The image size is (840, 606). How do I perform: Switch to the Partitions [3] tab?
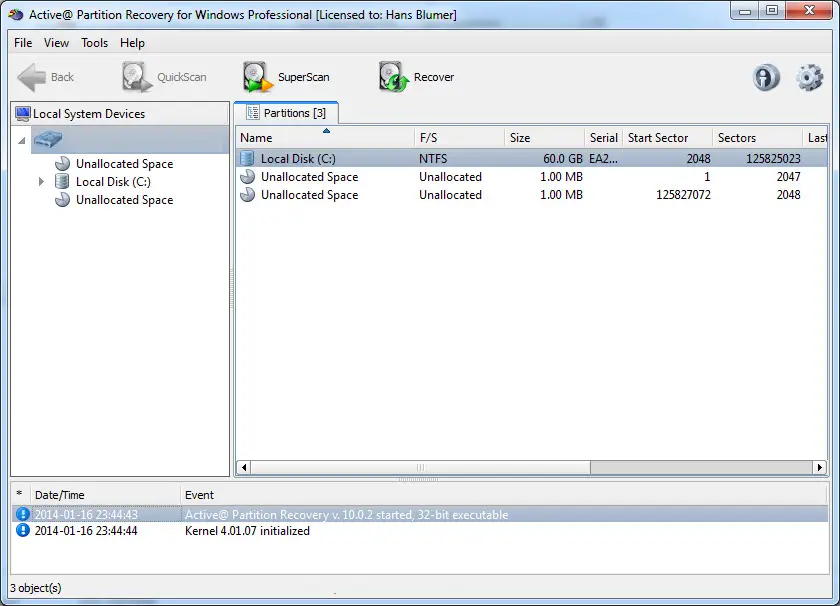click(x=286, y=113)
